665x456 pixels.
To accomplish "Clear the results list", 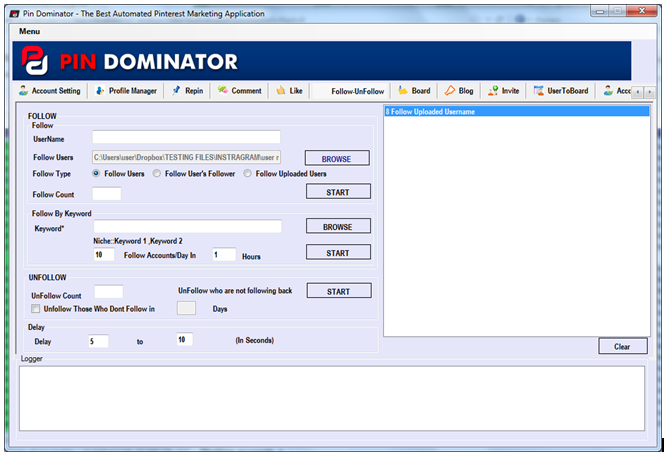I will 623,346.
